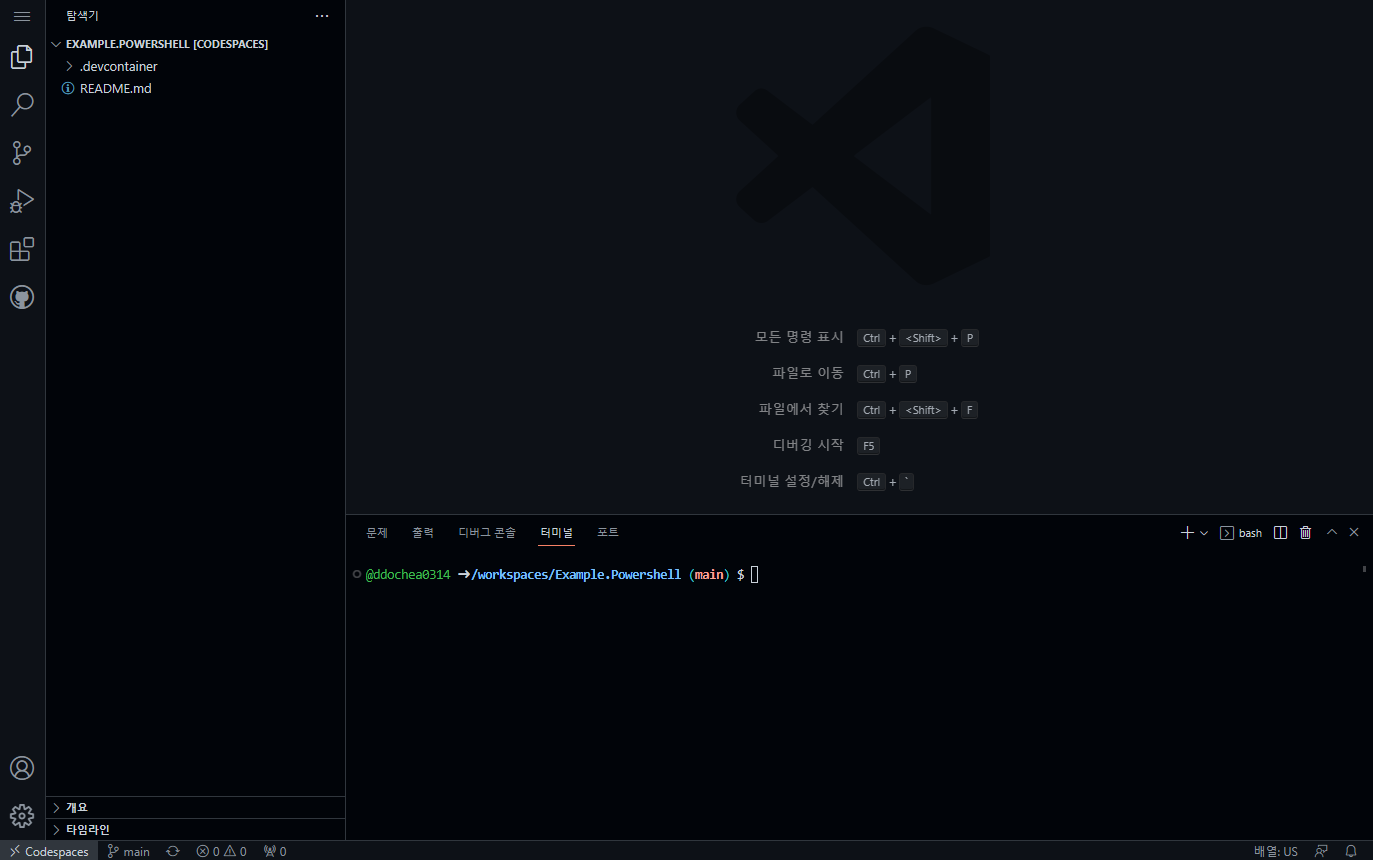Close the bottom panel with X
Viewport: 1373px width, 860px height.
1354,532
